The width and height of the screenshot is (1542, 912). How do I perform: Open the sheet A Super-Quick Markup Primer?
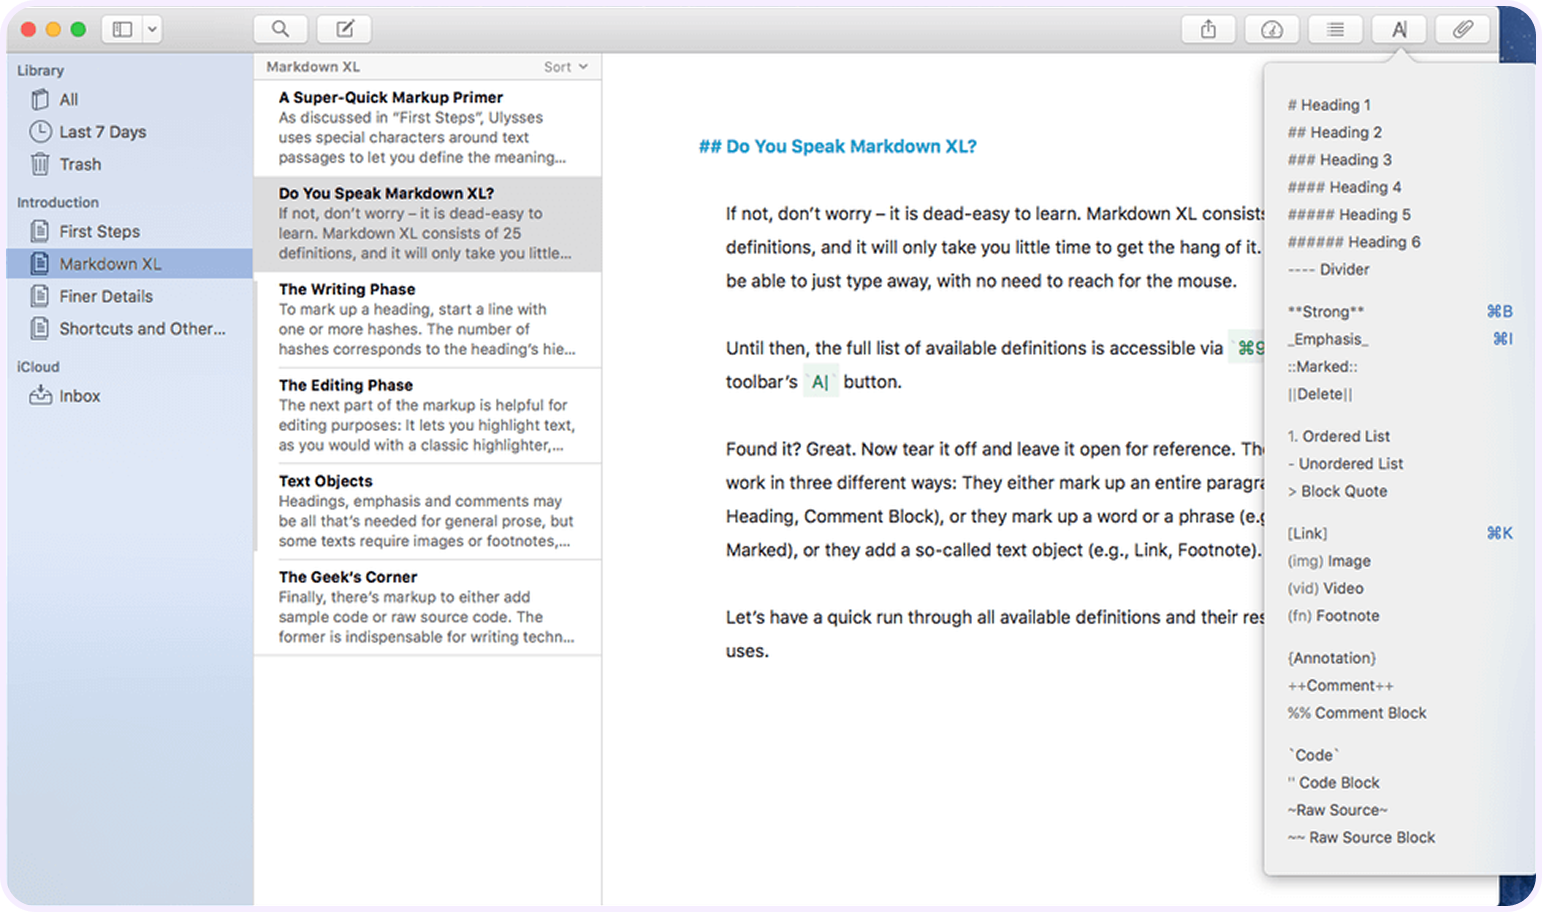[428, 128]
